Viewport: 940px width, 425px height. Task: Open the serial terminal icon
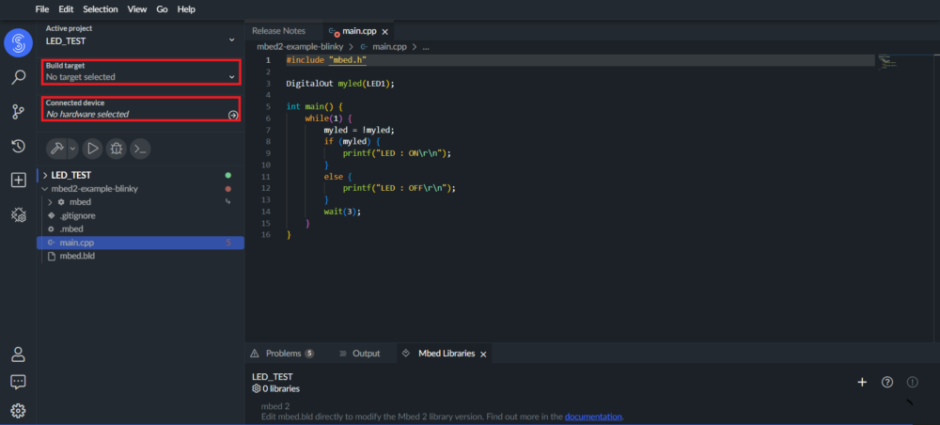pyautogui.click(x=141, y=149)
